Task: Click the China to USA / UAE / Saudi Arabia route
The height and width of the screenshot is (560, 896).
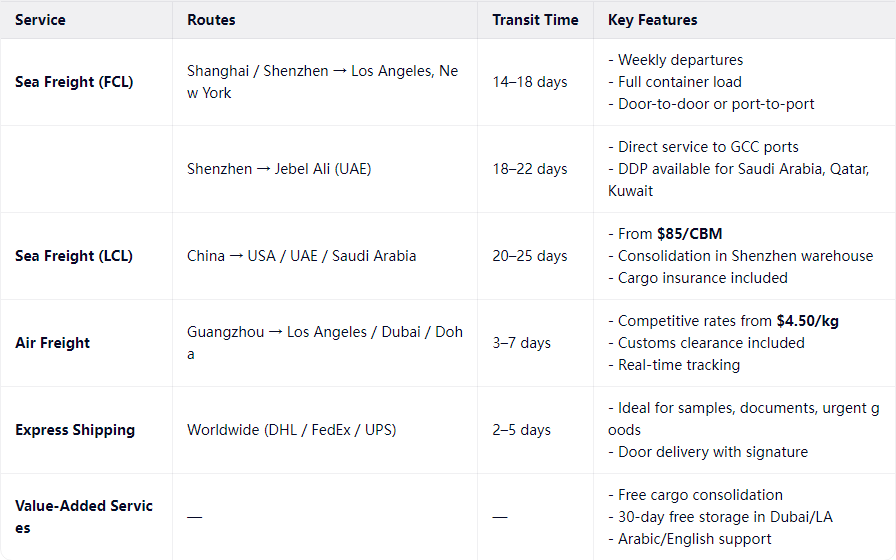Action: [301, 256]
